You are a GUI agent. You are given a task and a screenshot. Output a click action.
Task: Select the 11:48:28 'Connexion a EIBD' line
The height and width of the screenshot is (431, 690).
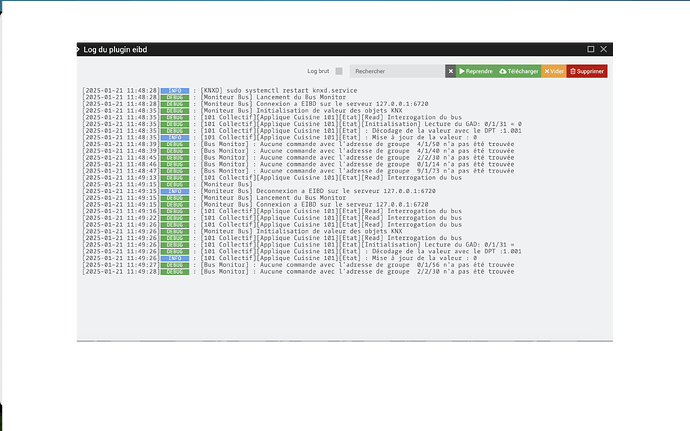tap(255, 104)
